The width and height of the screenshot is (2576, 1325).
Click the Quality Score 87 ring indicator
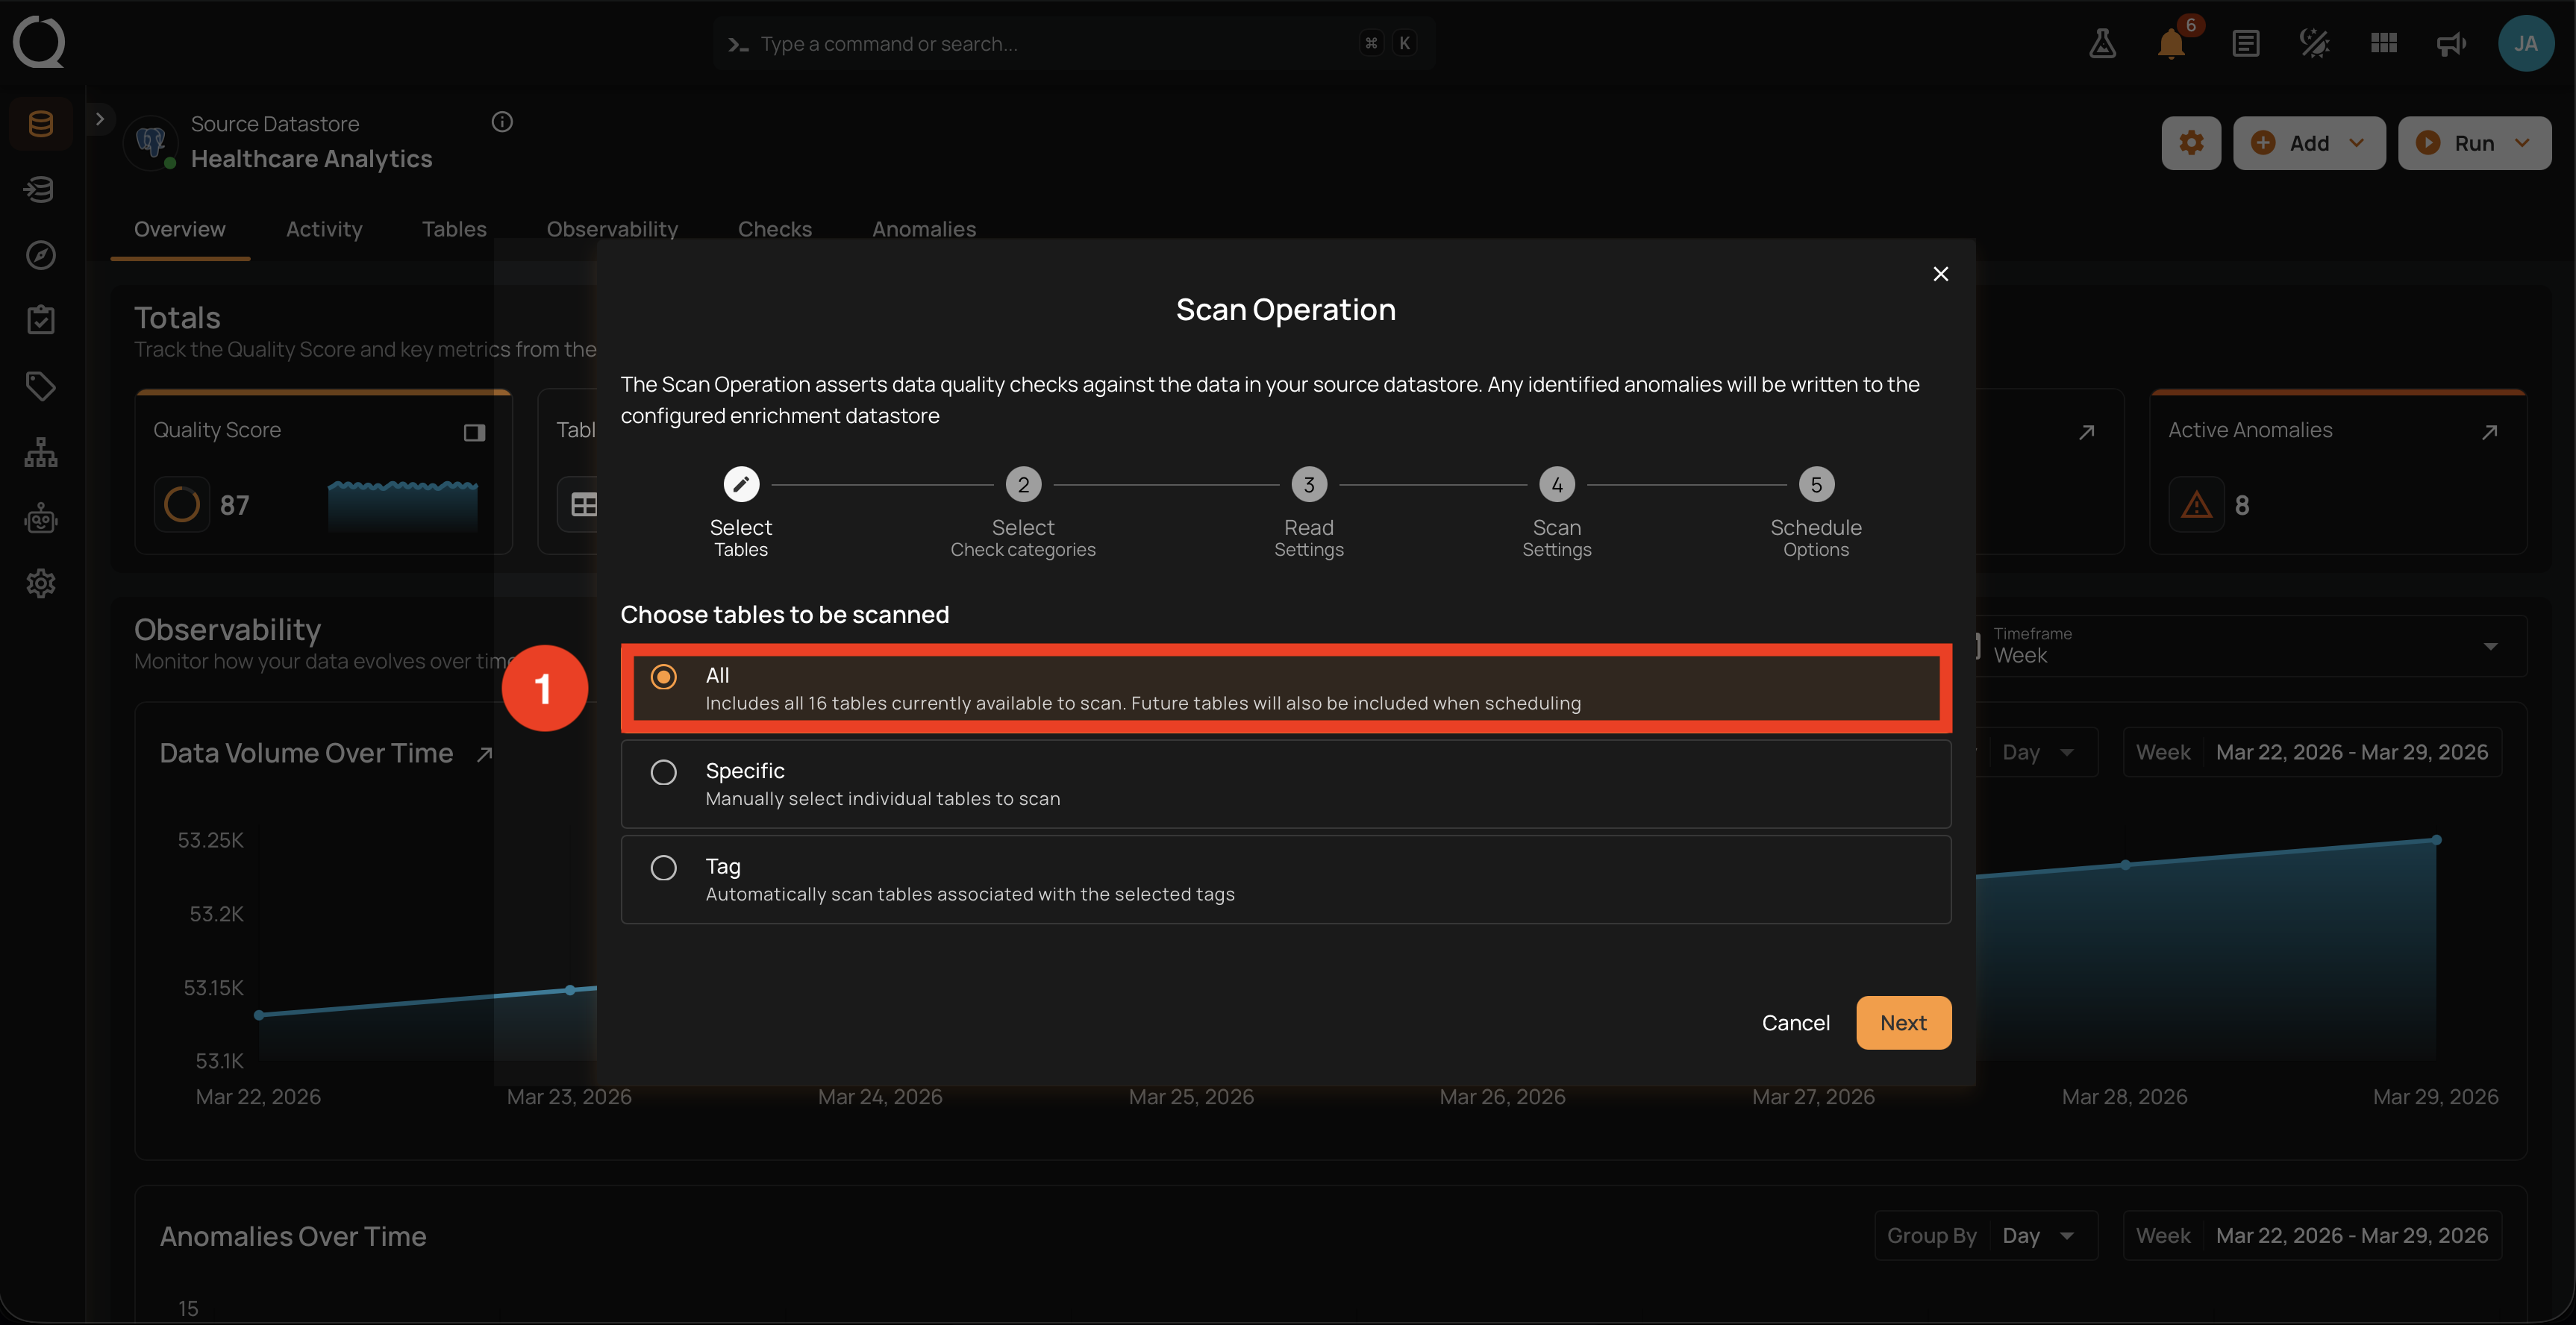tap(182, 505)
